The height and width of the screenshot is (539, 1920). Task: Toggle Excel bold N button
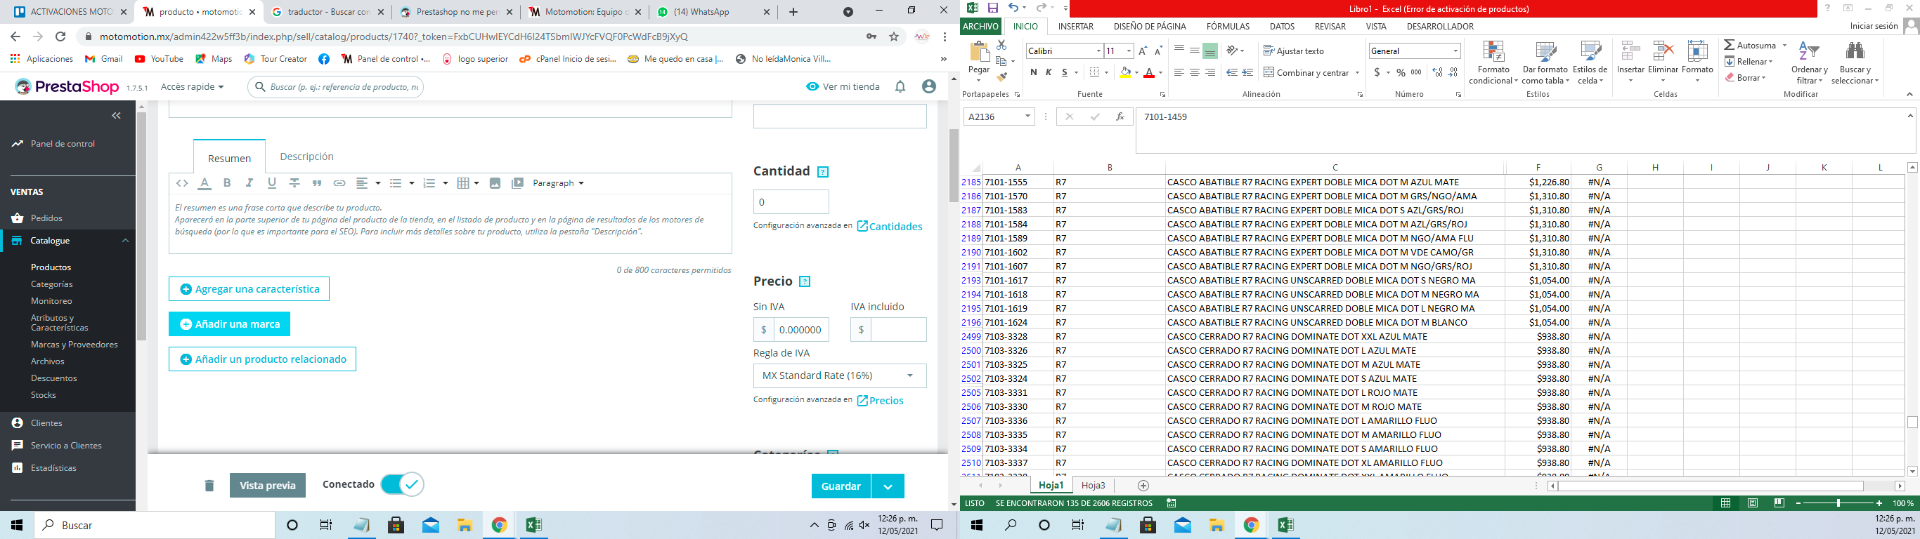[x=1034, y=73]
